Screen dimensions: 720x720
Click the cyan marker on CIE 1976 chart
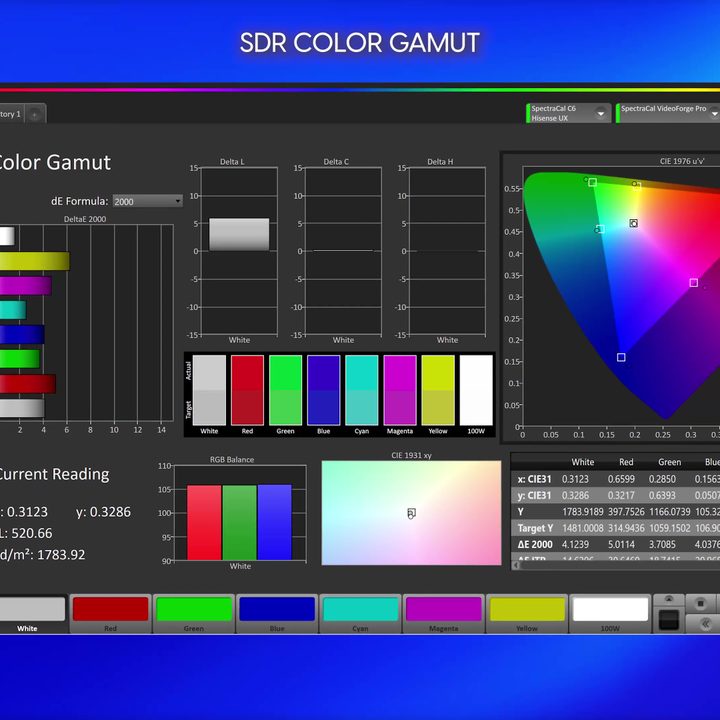600,229
